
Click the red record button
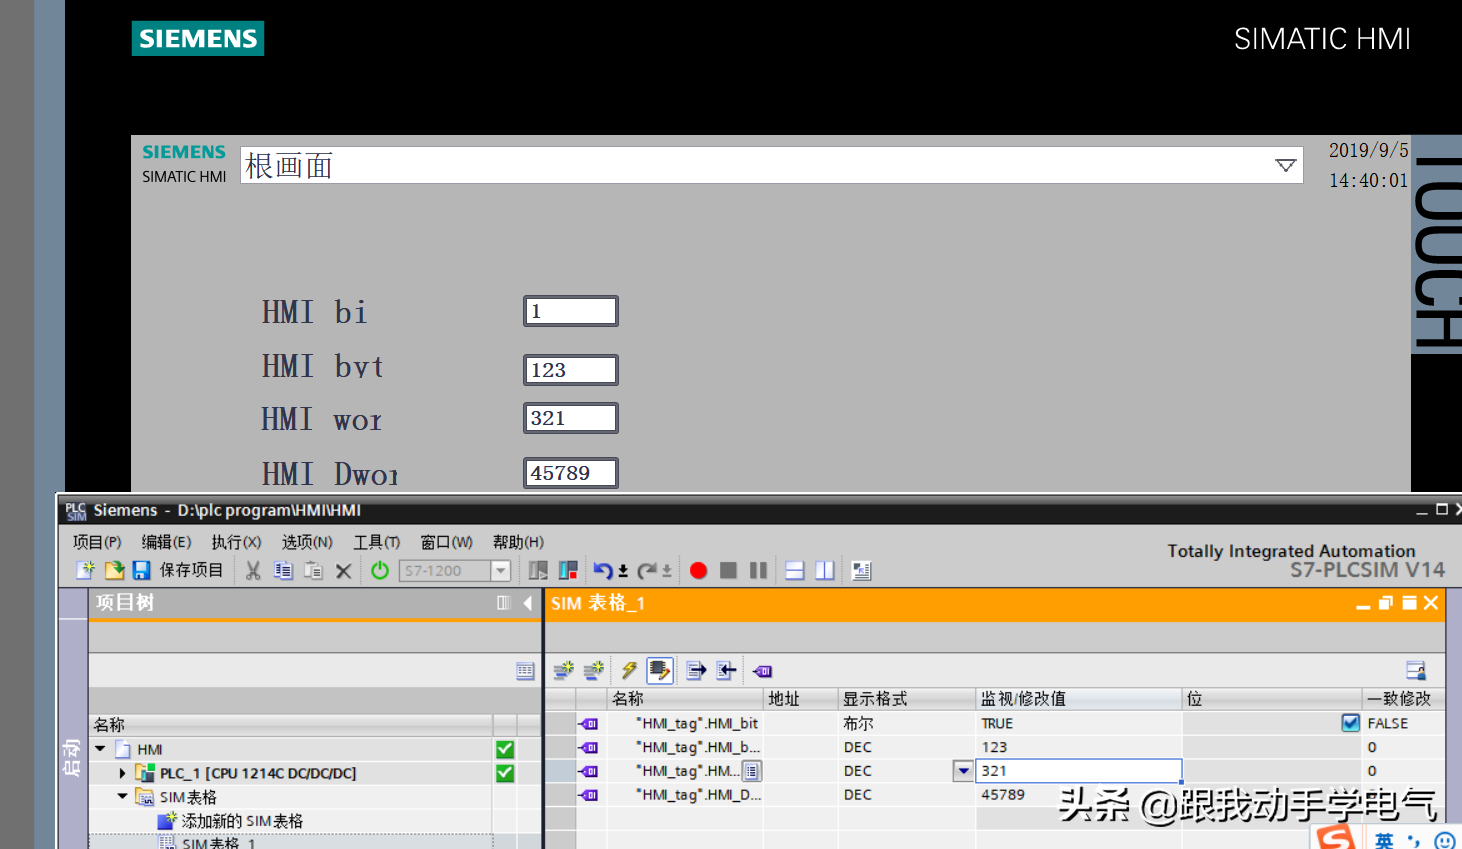698,570
